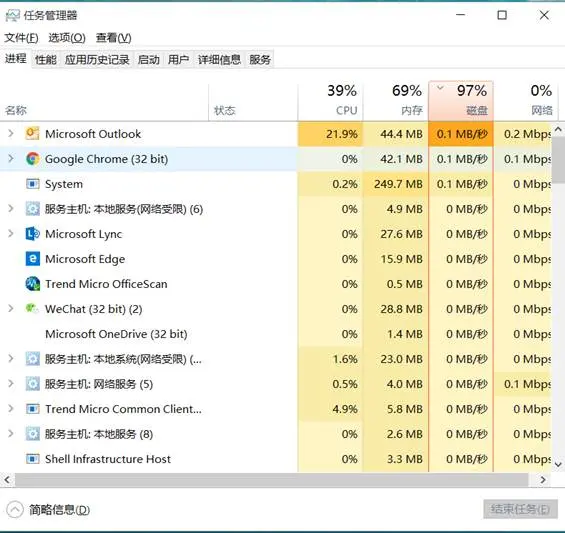The width and height of the screenshot is (565, 533).
Task: Click the Shell Infrastructure Host icon
Action: coord(32,459)
